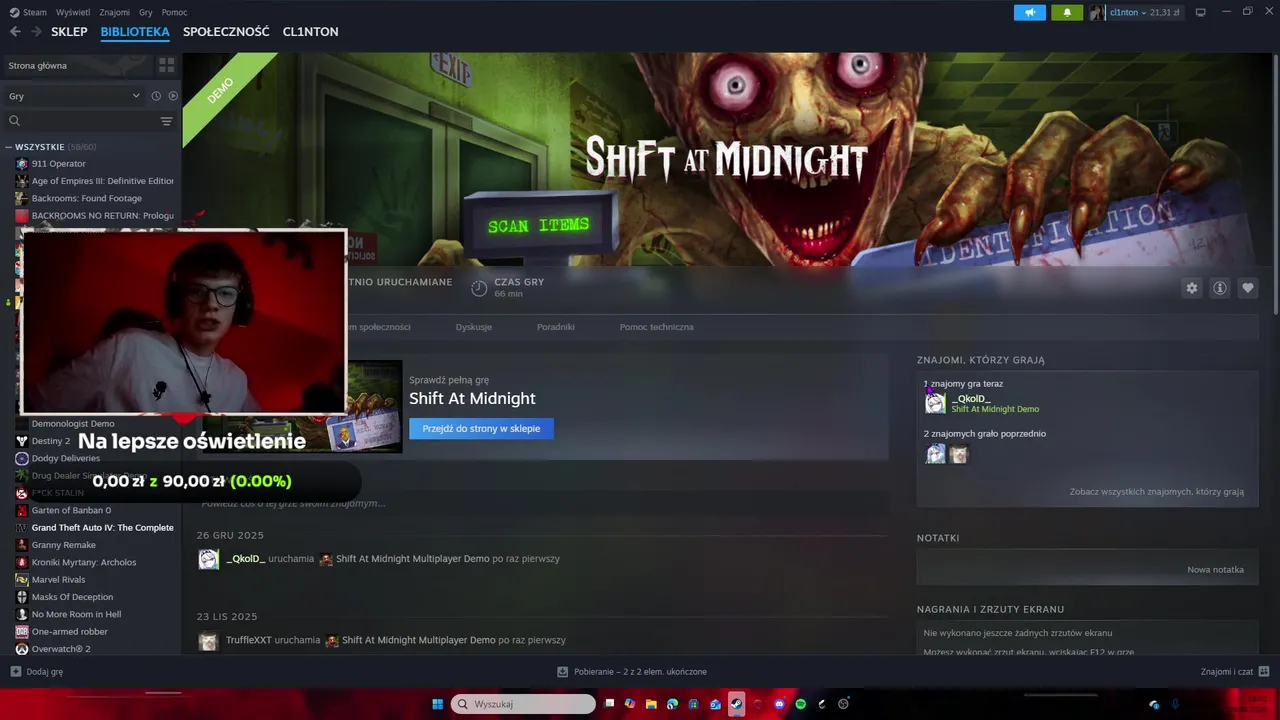Sort library by recent activity clock icon

156,96
